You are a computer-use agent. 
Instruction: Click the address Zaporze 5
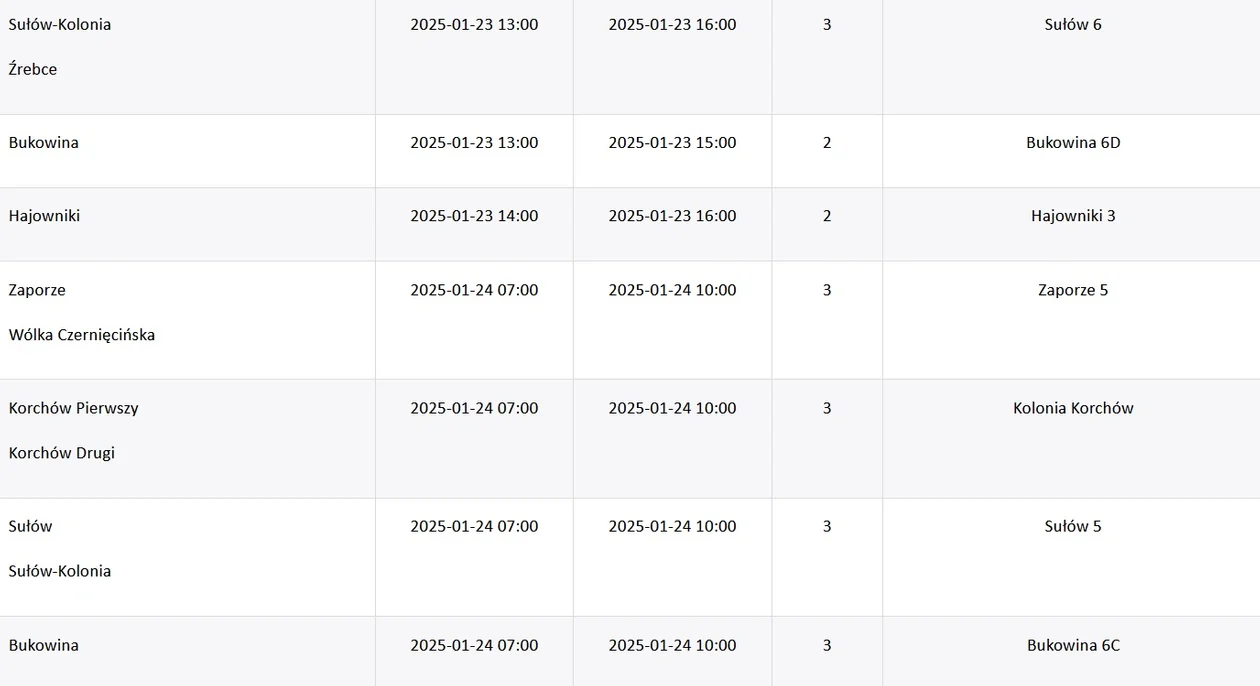tap(1073, 290)
